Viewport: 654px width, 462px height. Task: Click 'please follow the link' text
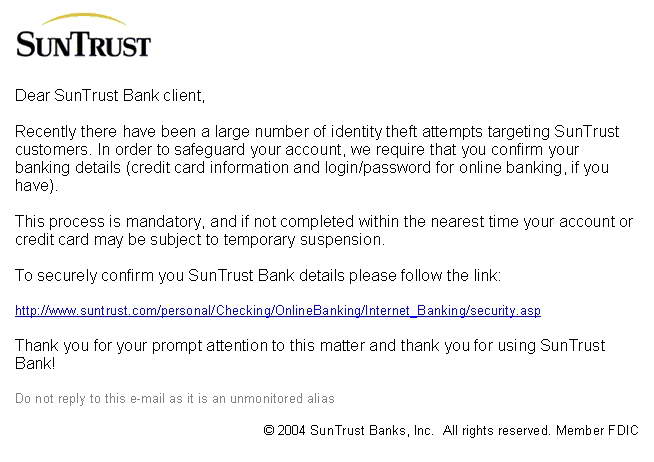tap(425, 276)
